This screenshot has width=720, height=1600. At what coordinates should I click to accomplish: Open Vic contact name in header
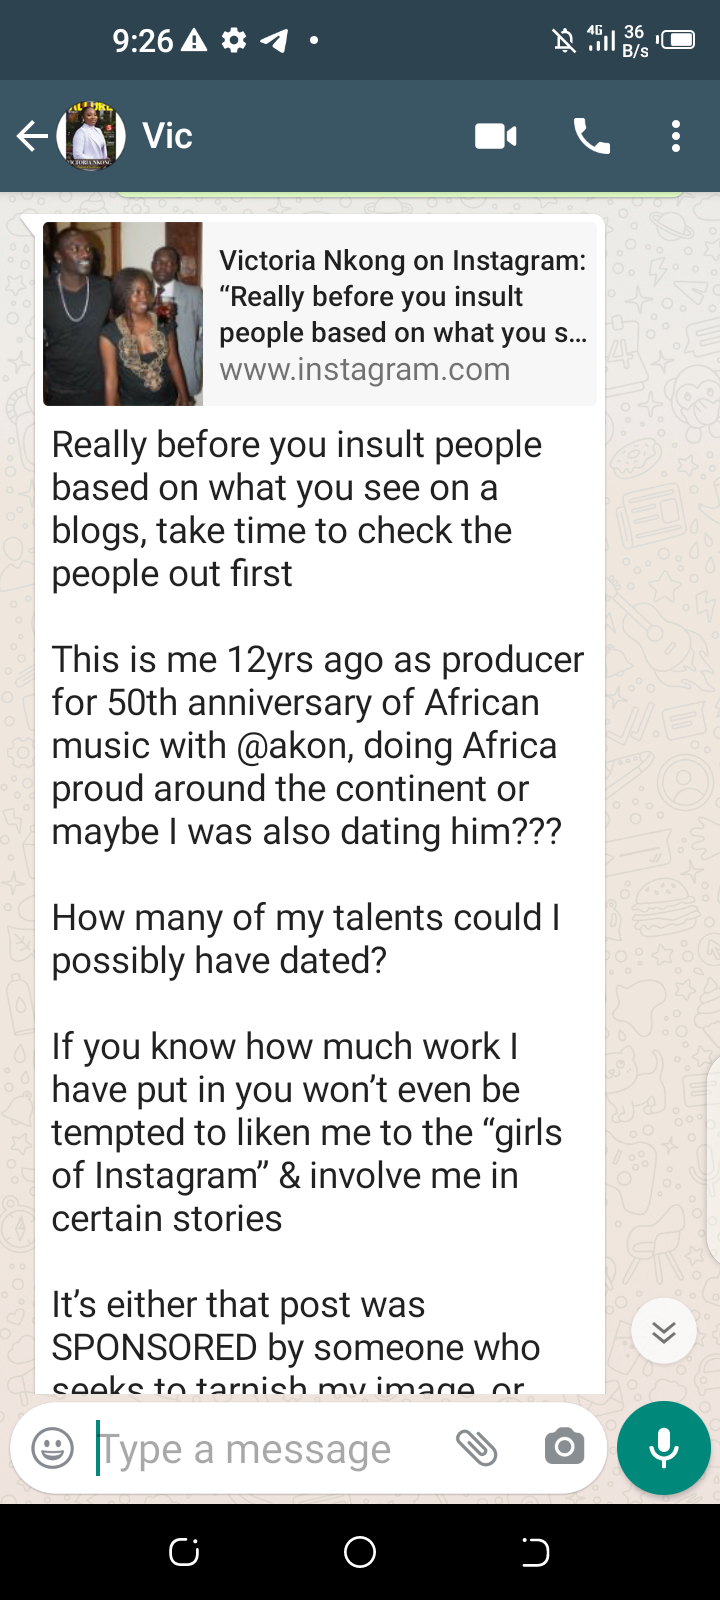[167, 136]
